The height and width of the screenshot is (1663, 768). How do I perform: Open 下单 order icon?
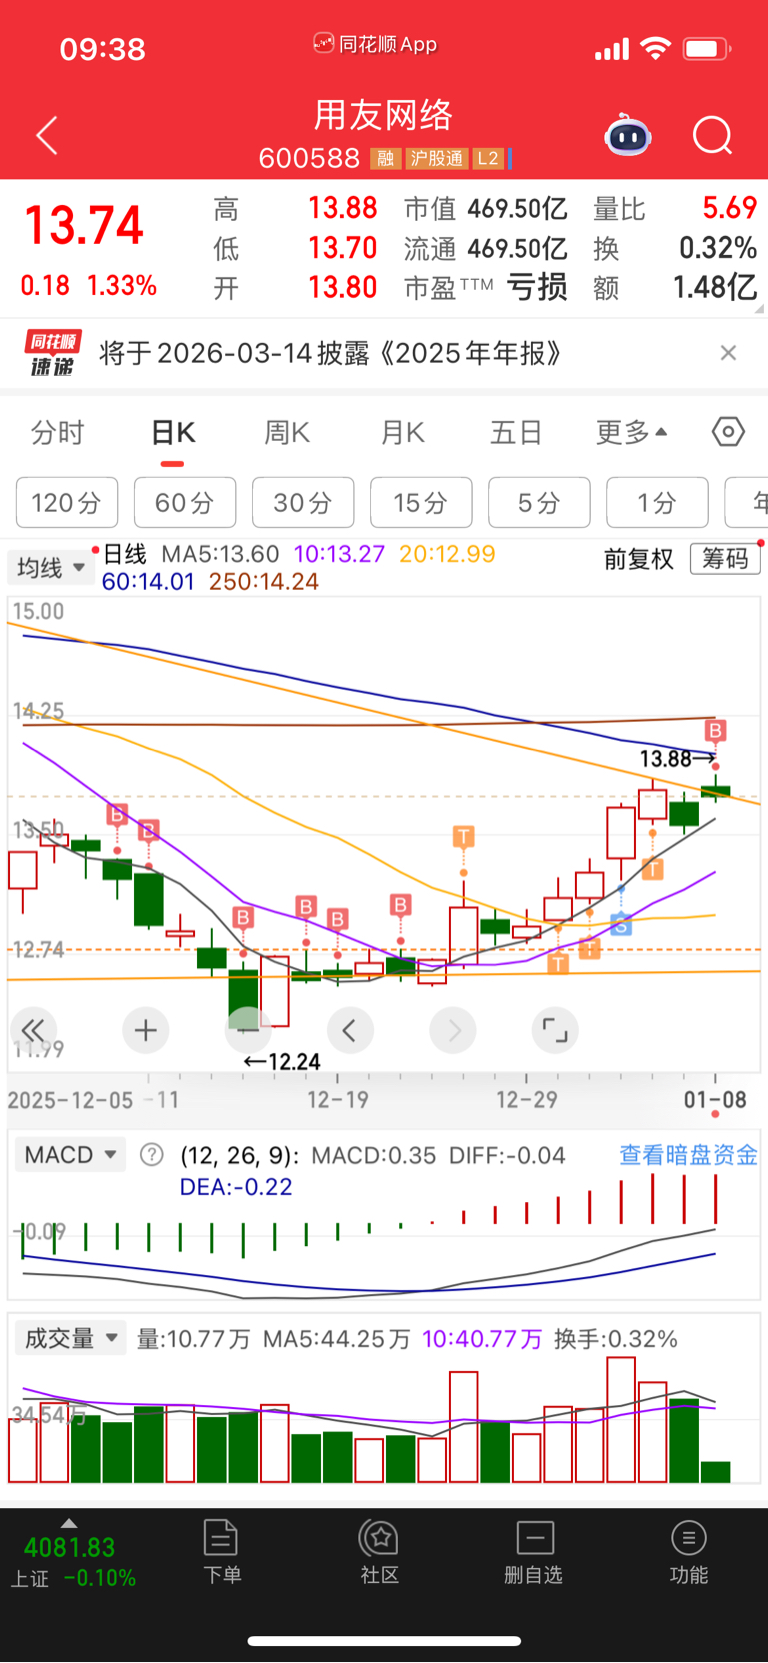point(221,1552)
